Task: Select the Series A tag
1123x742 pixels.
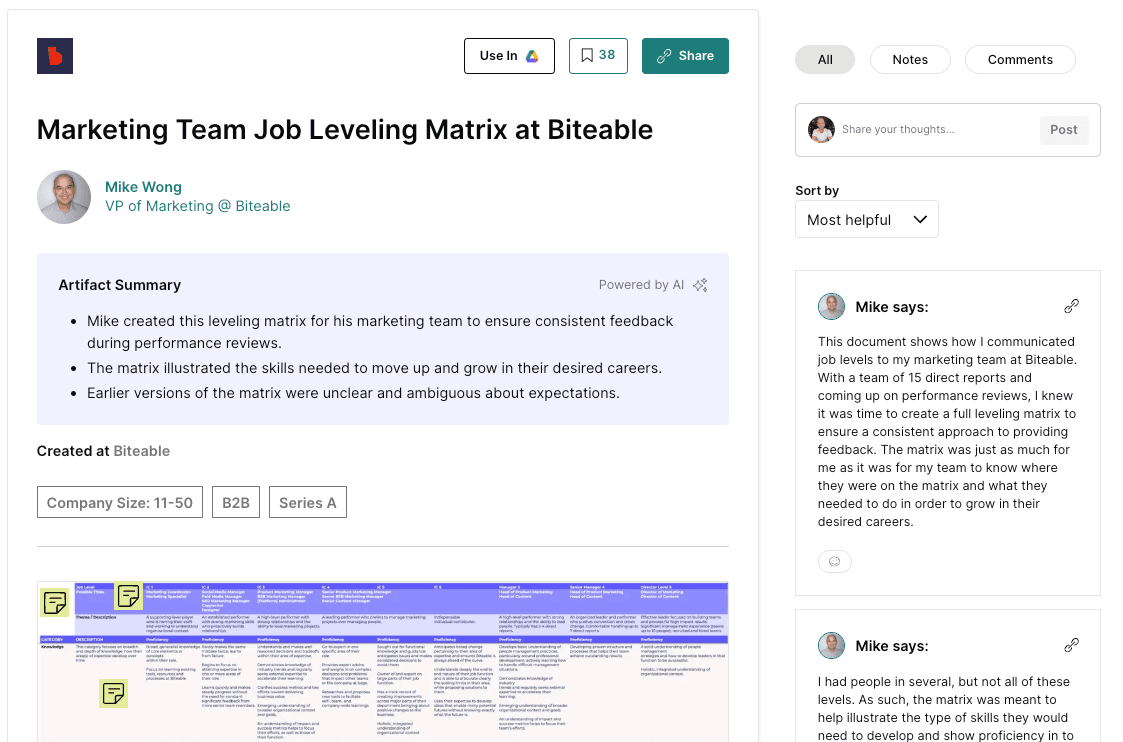Action: [x=308, y=503]
